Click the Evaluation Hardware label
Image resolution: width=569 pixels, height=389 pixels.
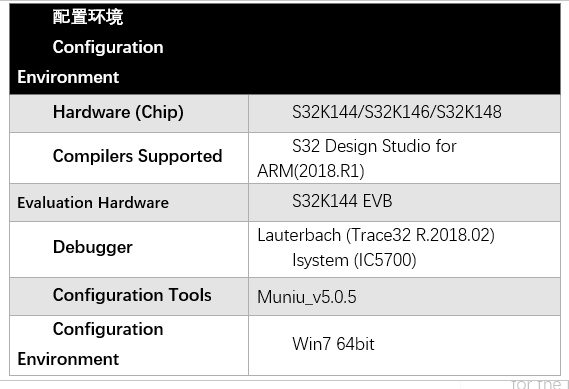[x=93, y=202]
